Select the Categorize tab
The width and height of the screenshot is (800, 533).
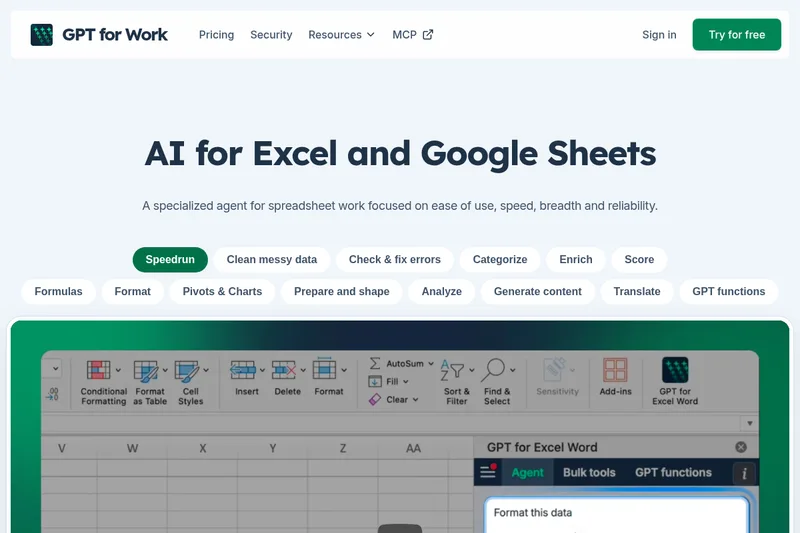[x=500, y=260]
